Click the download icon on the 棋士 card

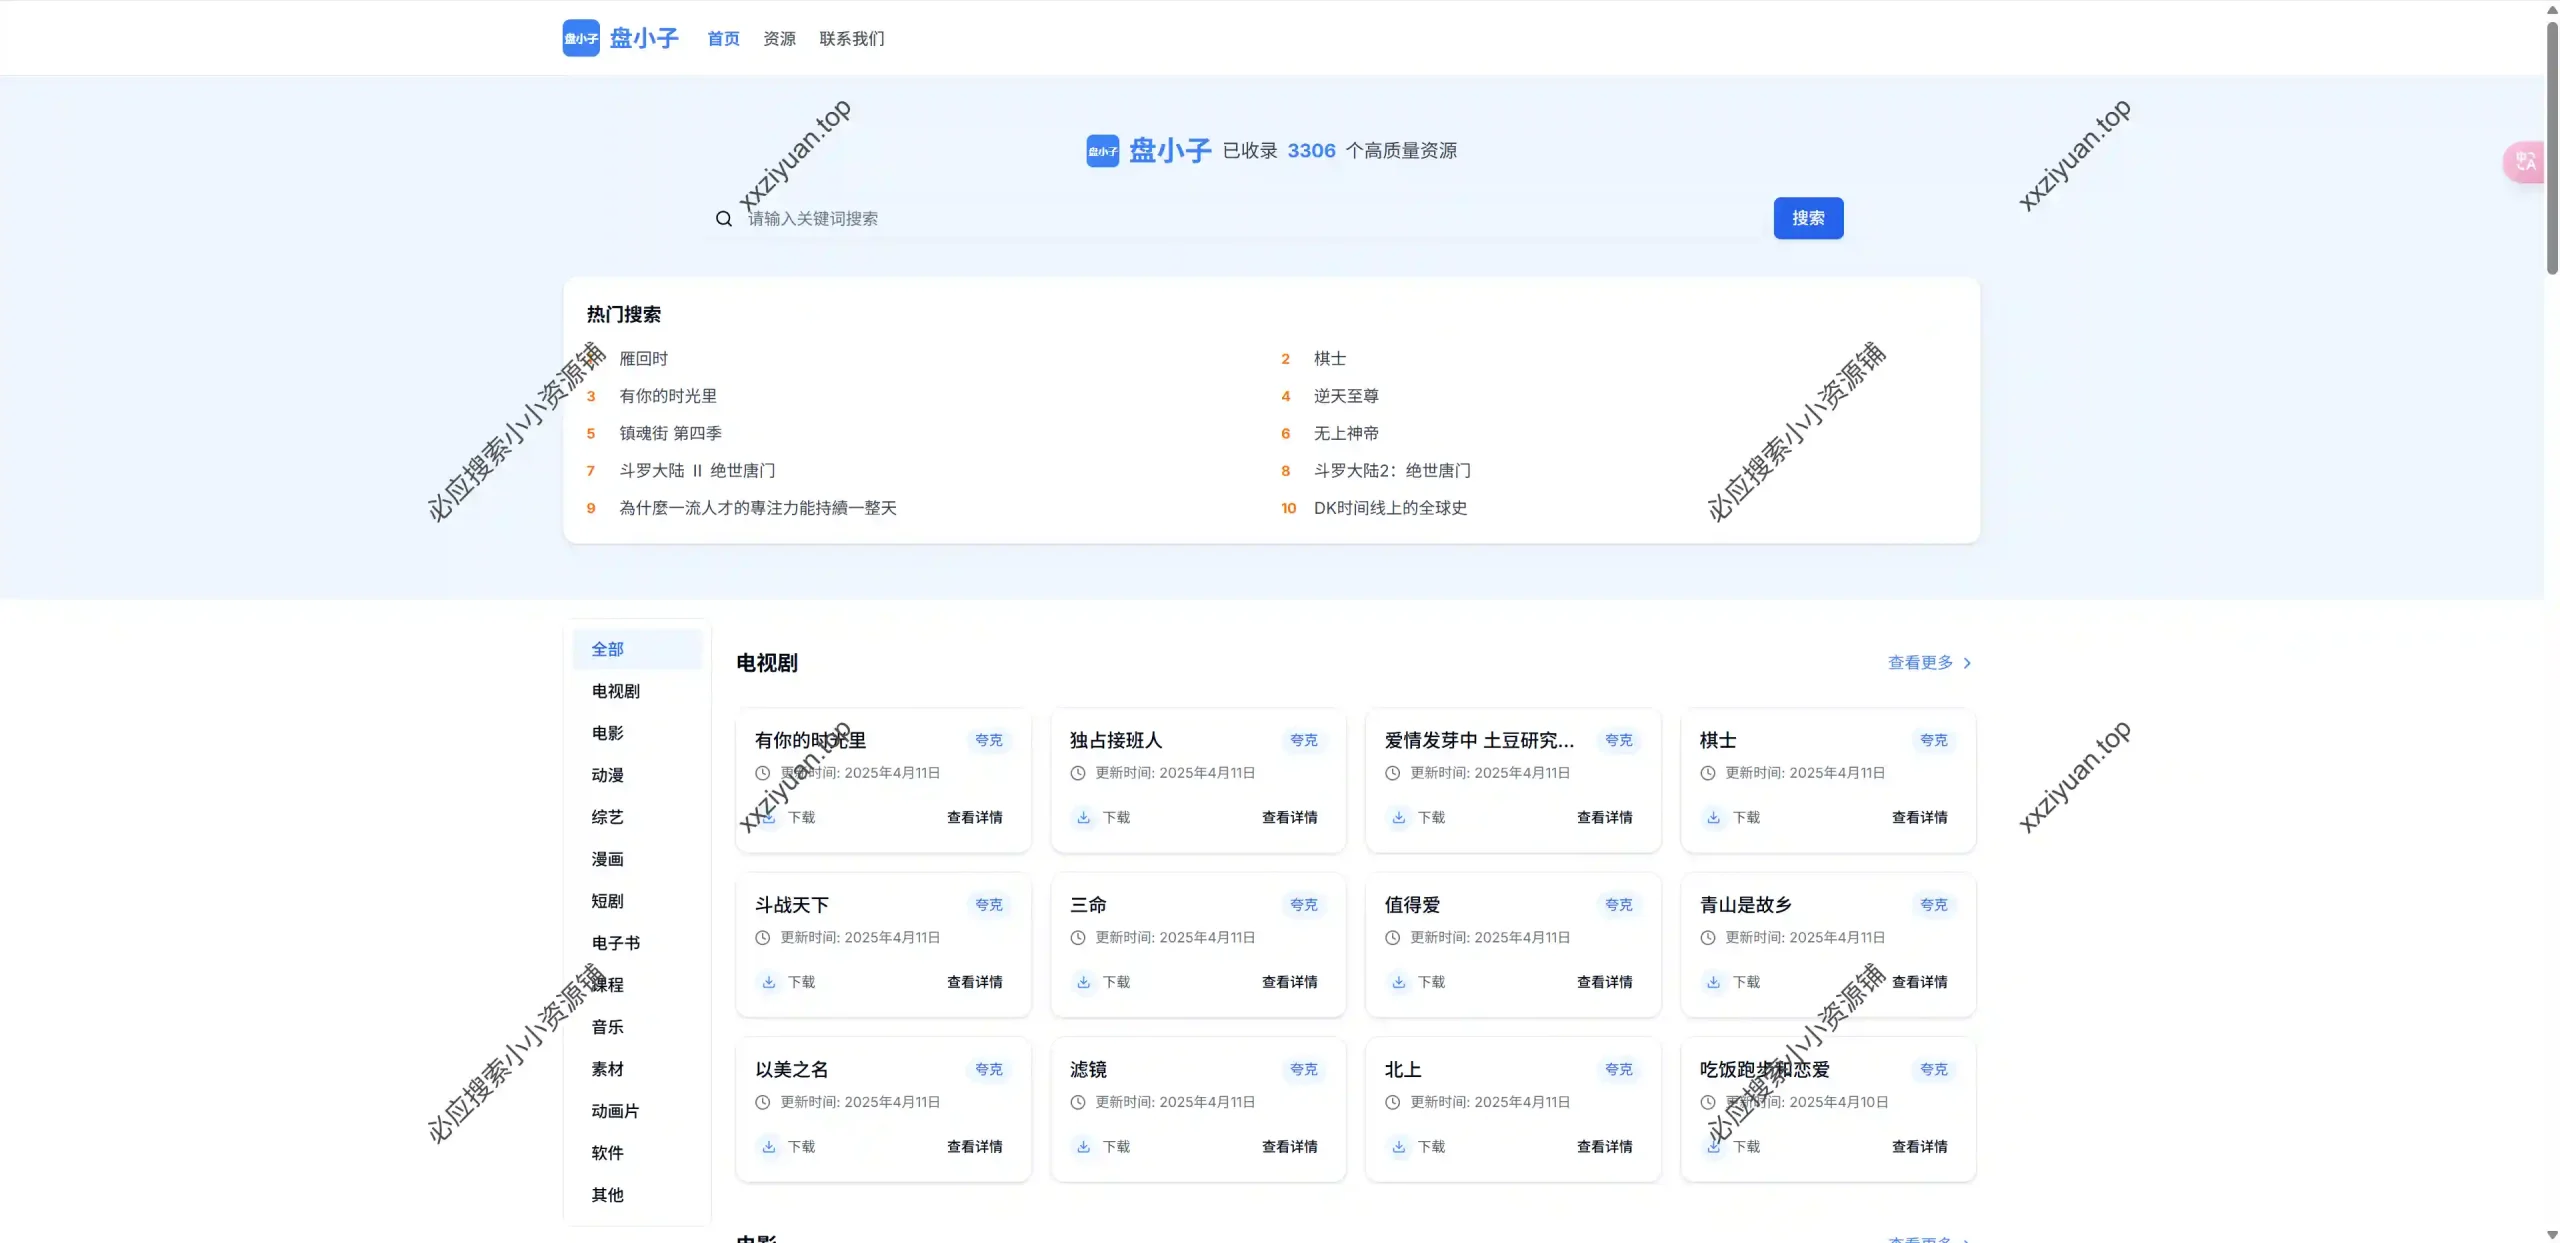click(x=1712, y=817)
